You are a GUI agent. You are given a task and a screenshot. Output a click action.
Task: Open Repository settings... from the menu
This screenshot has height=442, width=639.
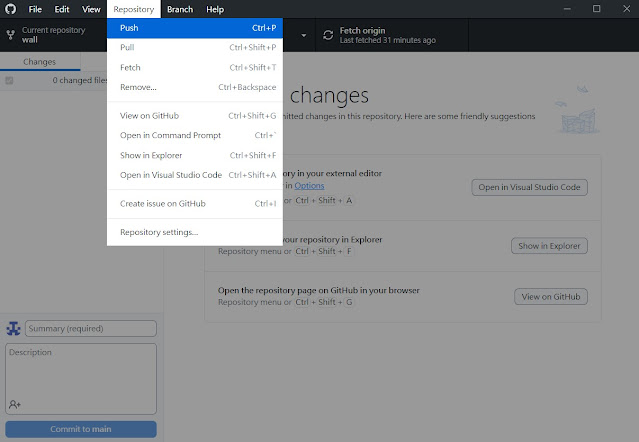coord(195,232)
